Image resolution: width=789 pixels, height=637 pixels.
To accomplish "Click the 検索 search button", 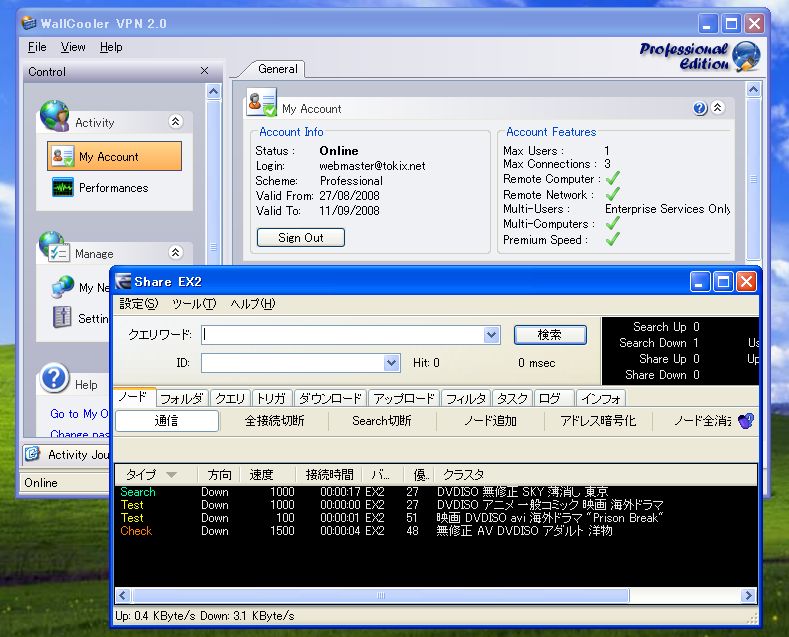I will [x=550, y=335].
